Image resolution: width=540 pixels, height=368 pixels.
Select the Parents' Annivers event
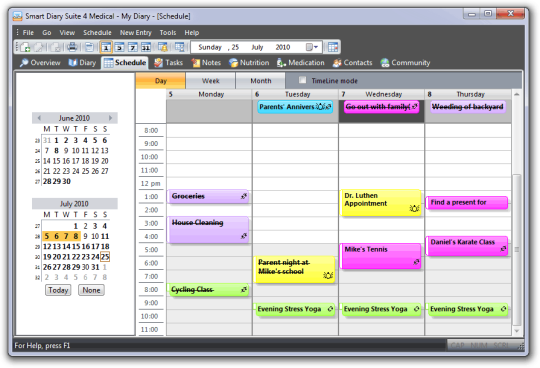point(295,107)
